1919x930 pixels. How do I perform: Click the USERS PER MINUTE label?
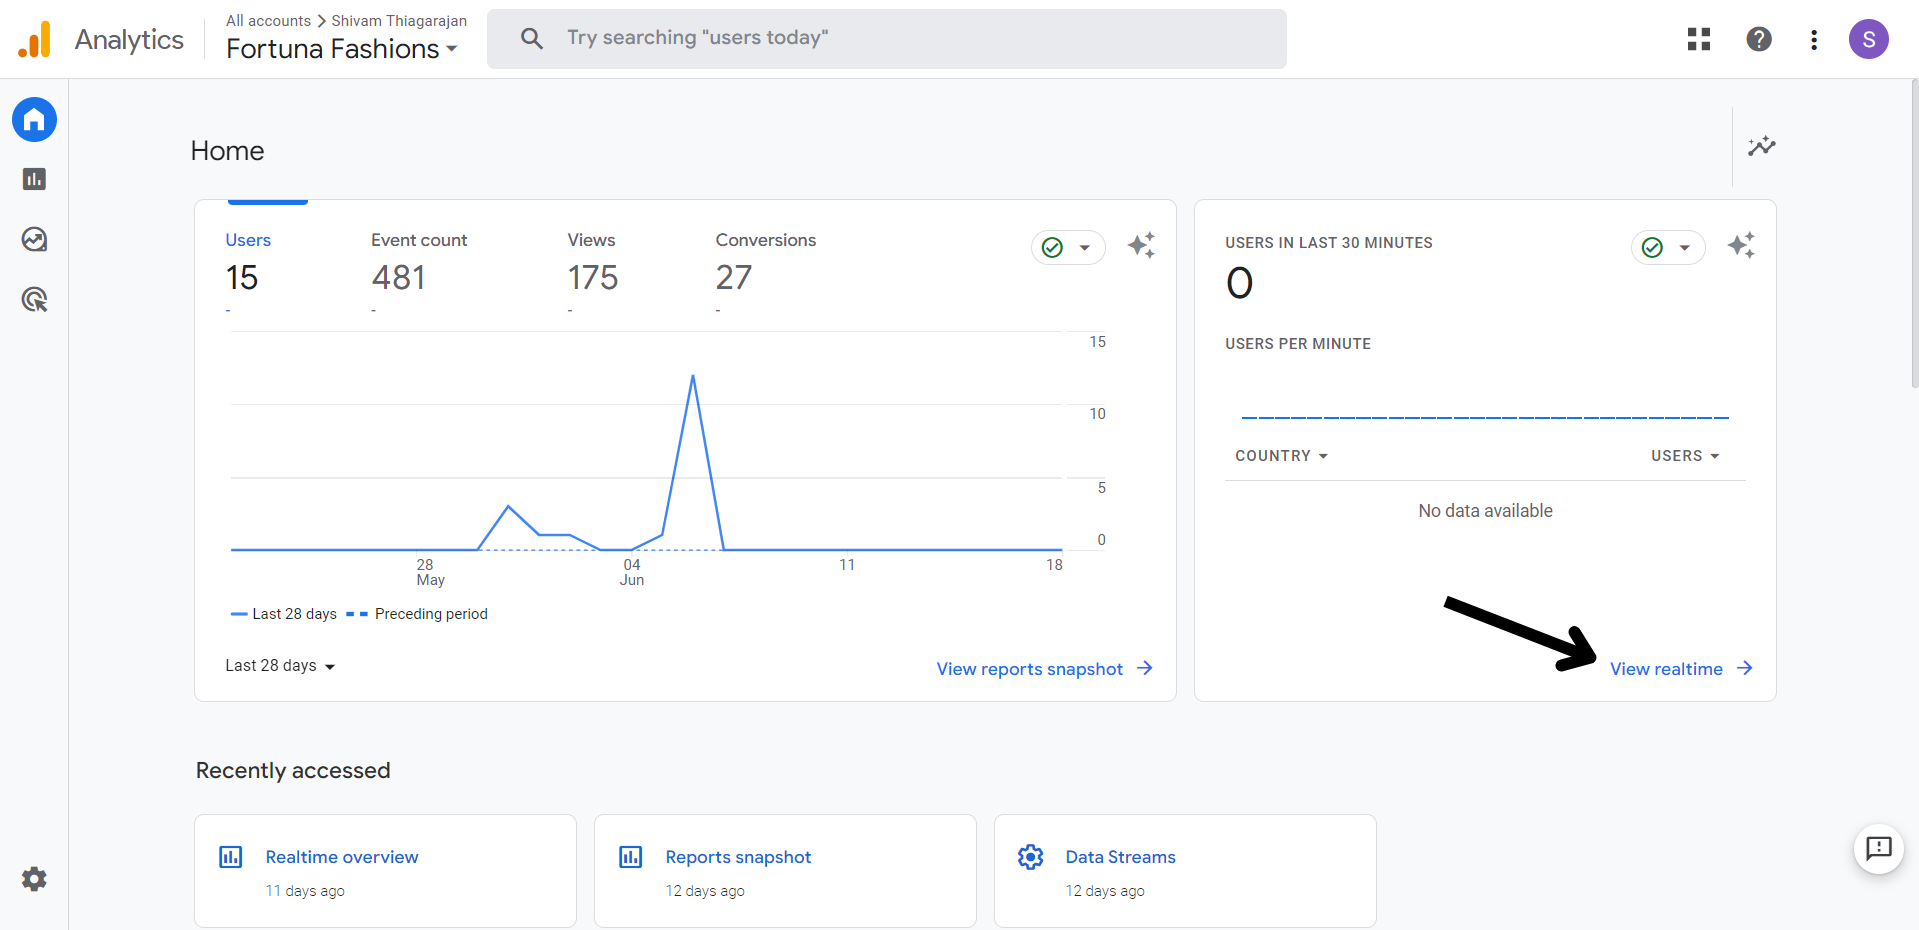[x=1297, y=344]
